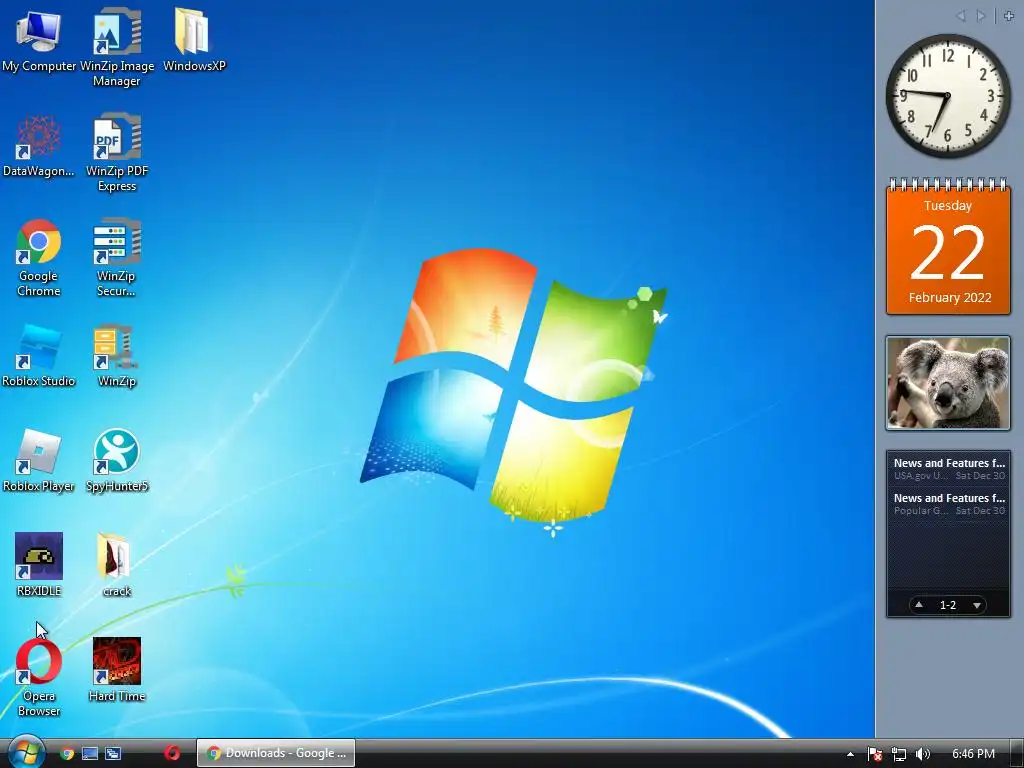Open the volume speaker tray icon

[923, 754]
